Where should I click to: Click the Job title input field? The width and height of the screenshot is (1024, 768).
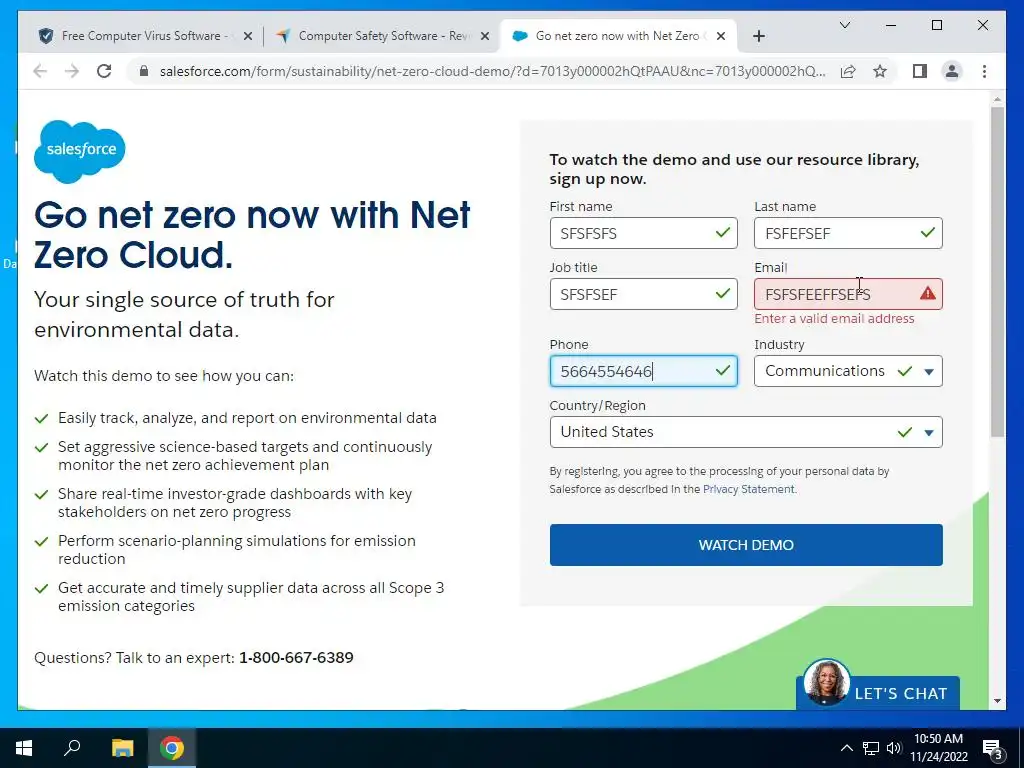[643, 294]
